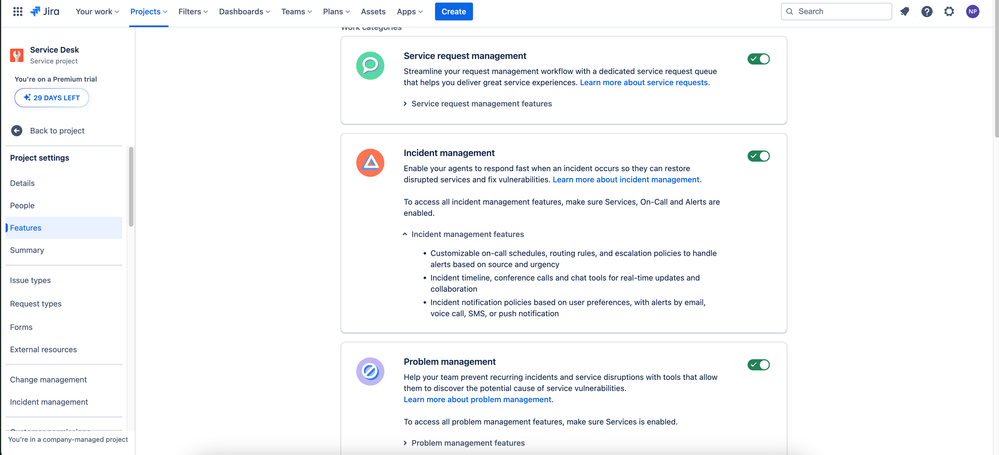
Task: Open the Projects dropdown
Action: click(x=149, y=11)
